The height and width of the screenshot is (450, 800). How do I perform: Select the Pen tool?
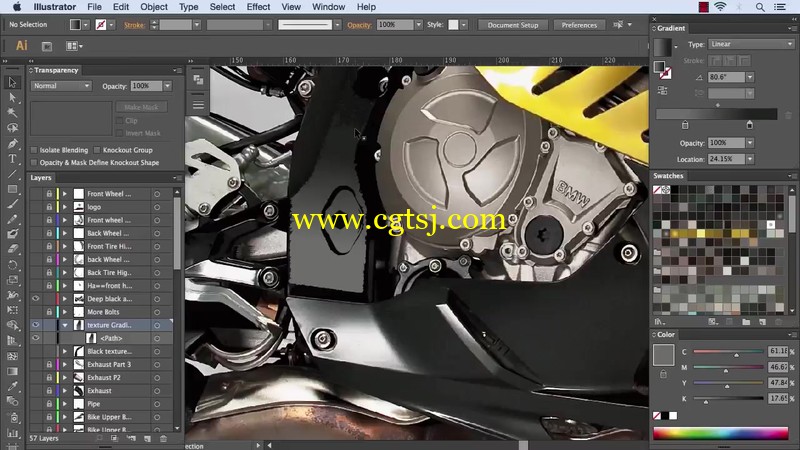[x=12, y=143]
